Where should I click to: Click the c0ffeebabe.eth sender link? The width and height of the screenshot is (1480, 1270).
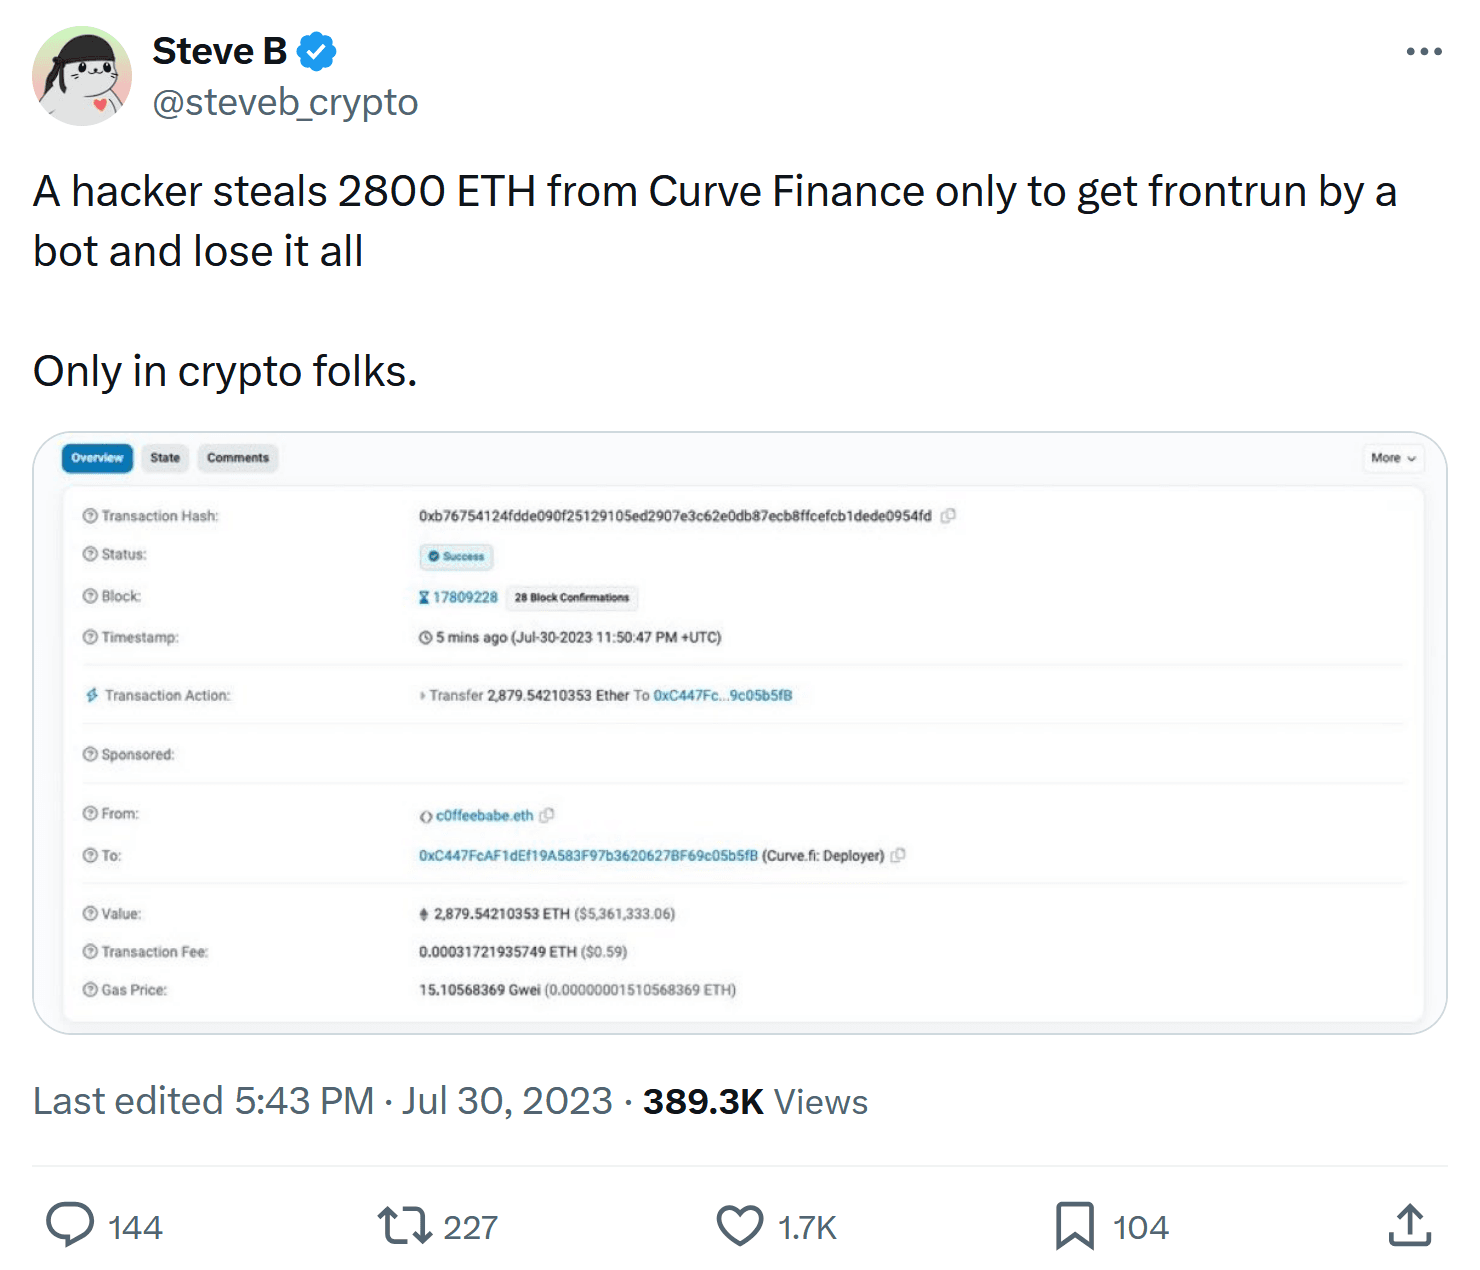pos(484,816)
